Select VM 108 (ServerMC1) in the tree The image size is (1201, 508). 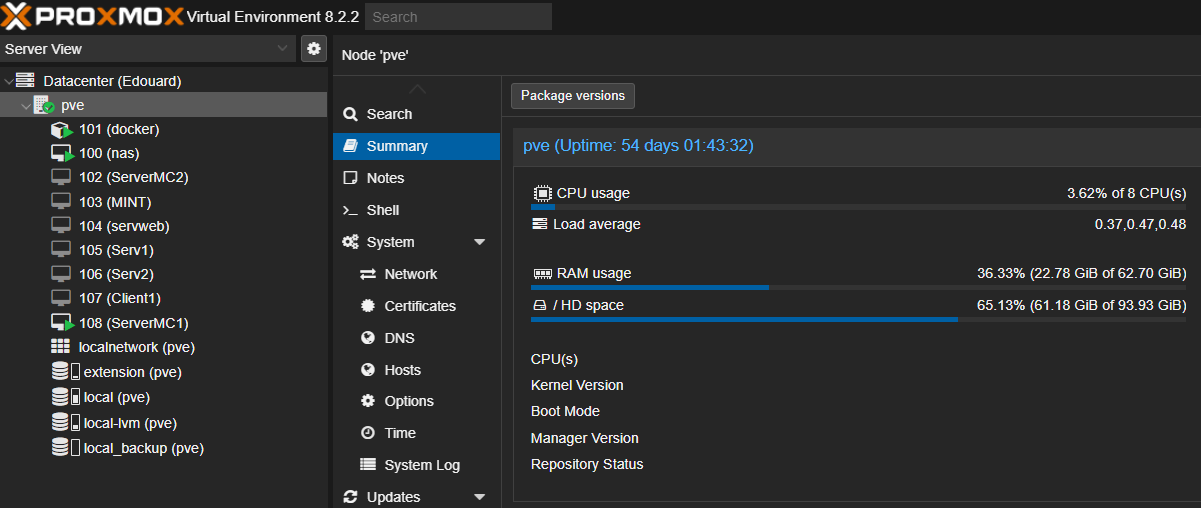point(133,323)
